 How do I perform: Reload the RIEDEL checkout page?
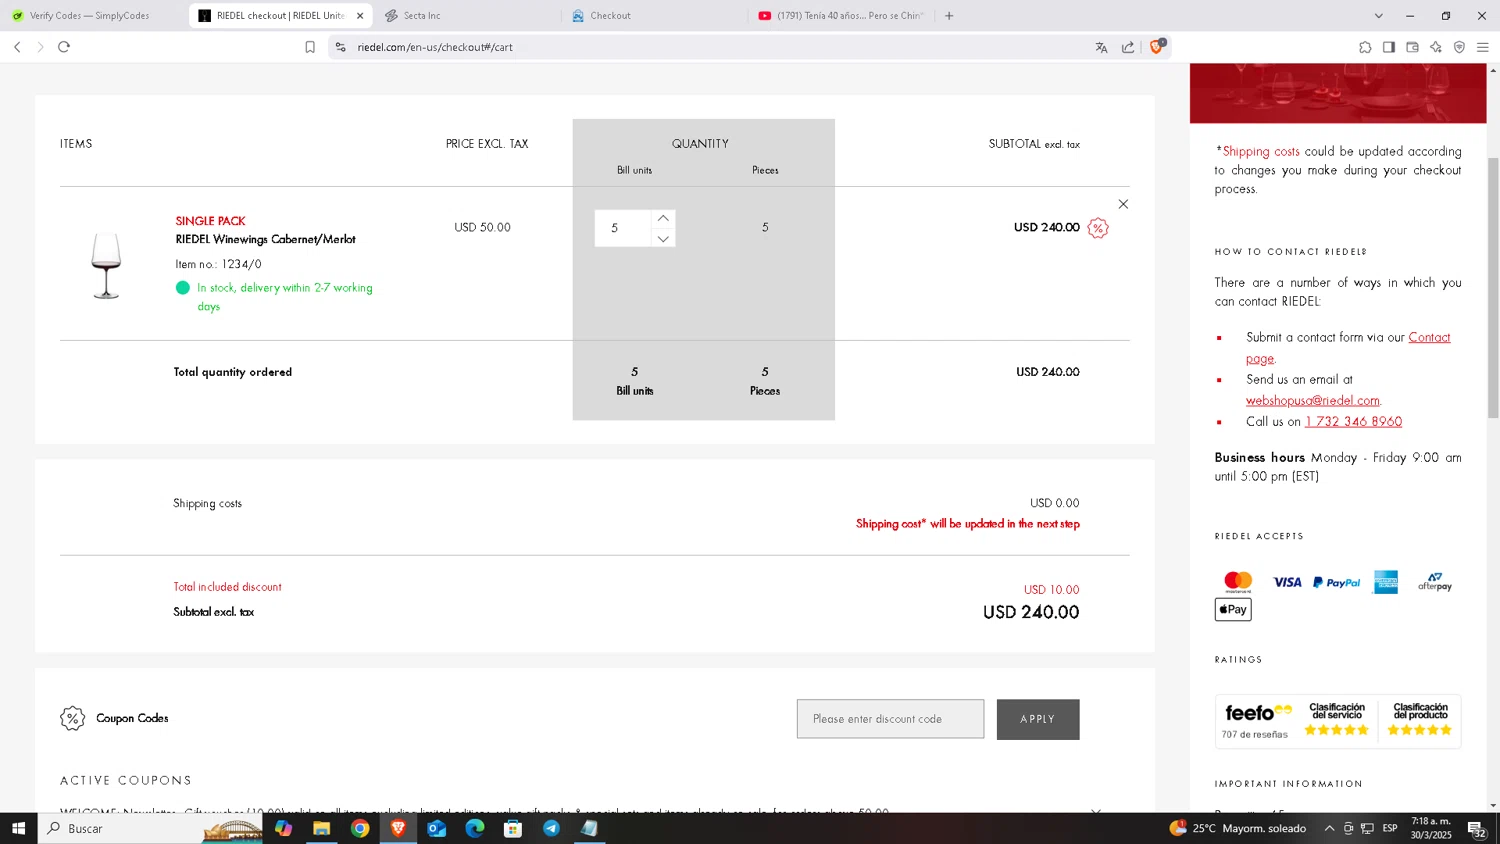pyautogui.click(x=64, y=47)
